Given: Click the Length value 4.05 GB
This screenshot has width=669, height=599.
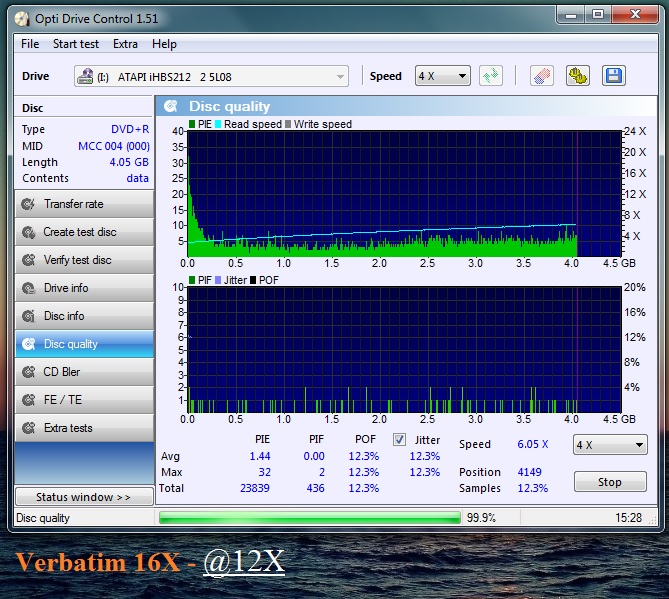Looking at the screenshot, I should (129, 162).
